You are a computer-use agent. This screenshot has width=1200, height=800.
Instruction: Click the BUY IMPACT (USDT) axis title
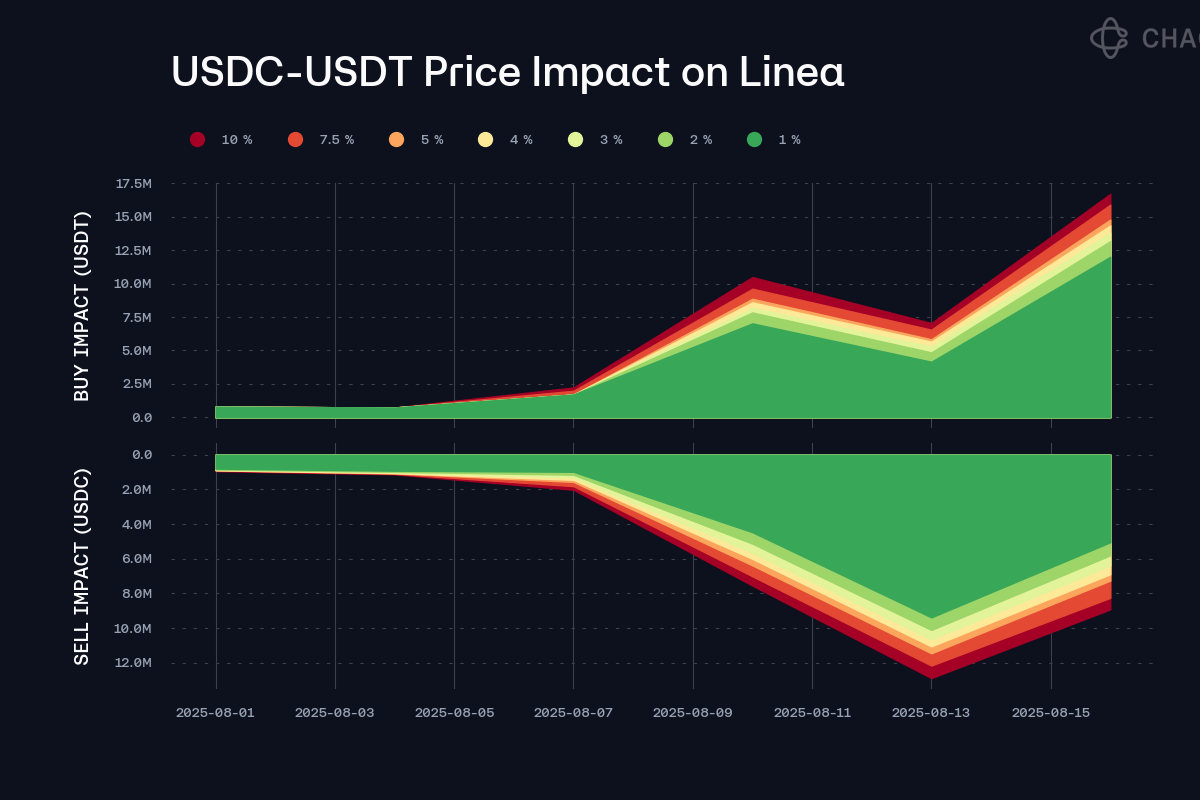[x=82, y=306]
